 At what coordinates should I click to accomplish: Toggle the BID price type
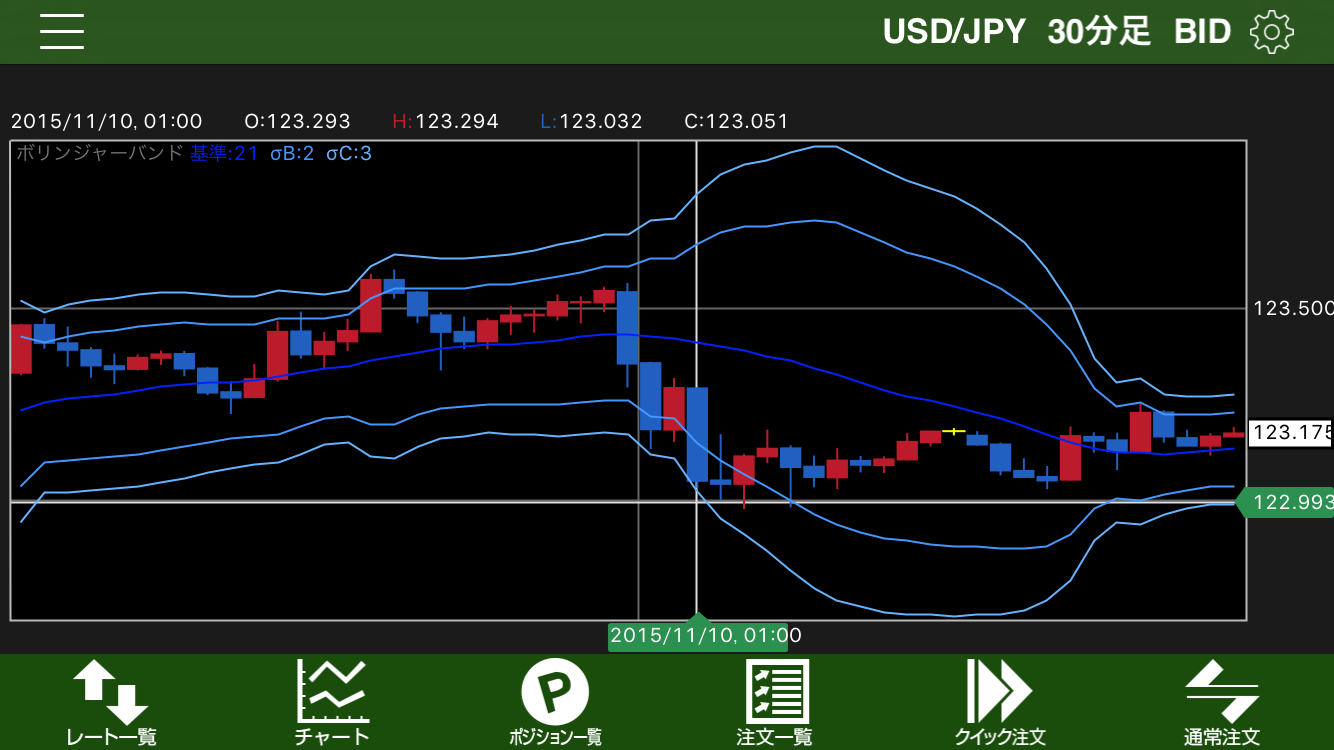1202,32
